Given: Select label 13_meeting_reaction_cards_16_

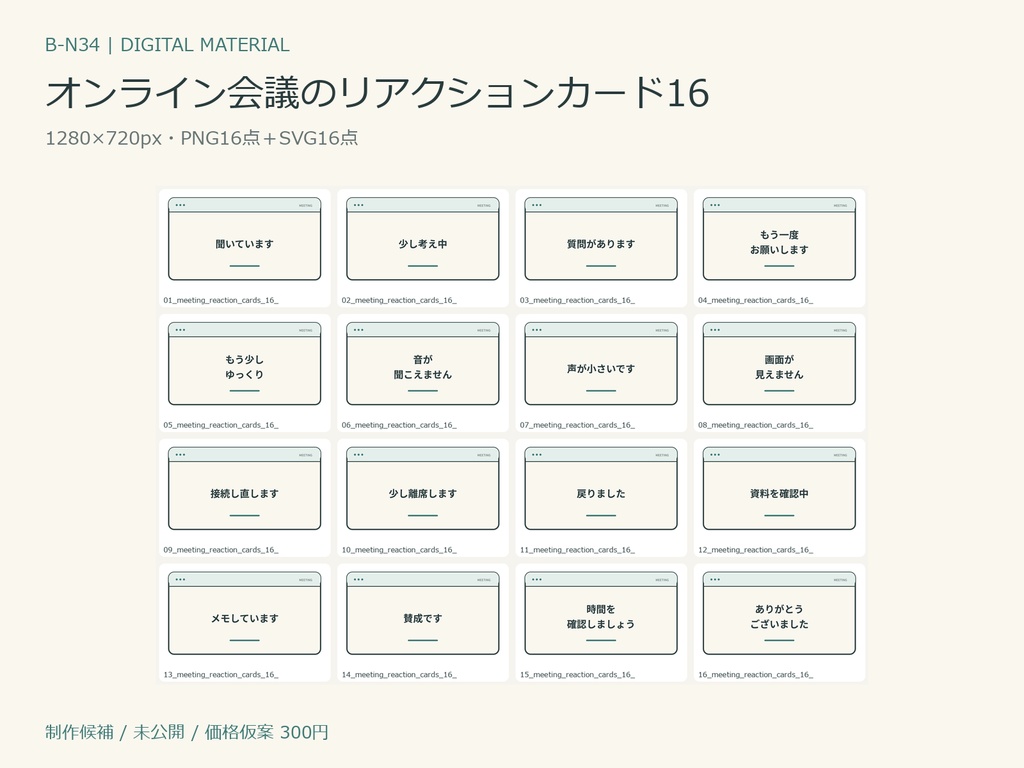Looking at the screenshot, I should click(x=221, y=675).
